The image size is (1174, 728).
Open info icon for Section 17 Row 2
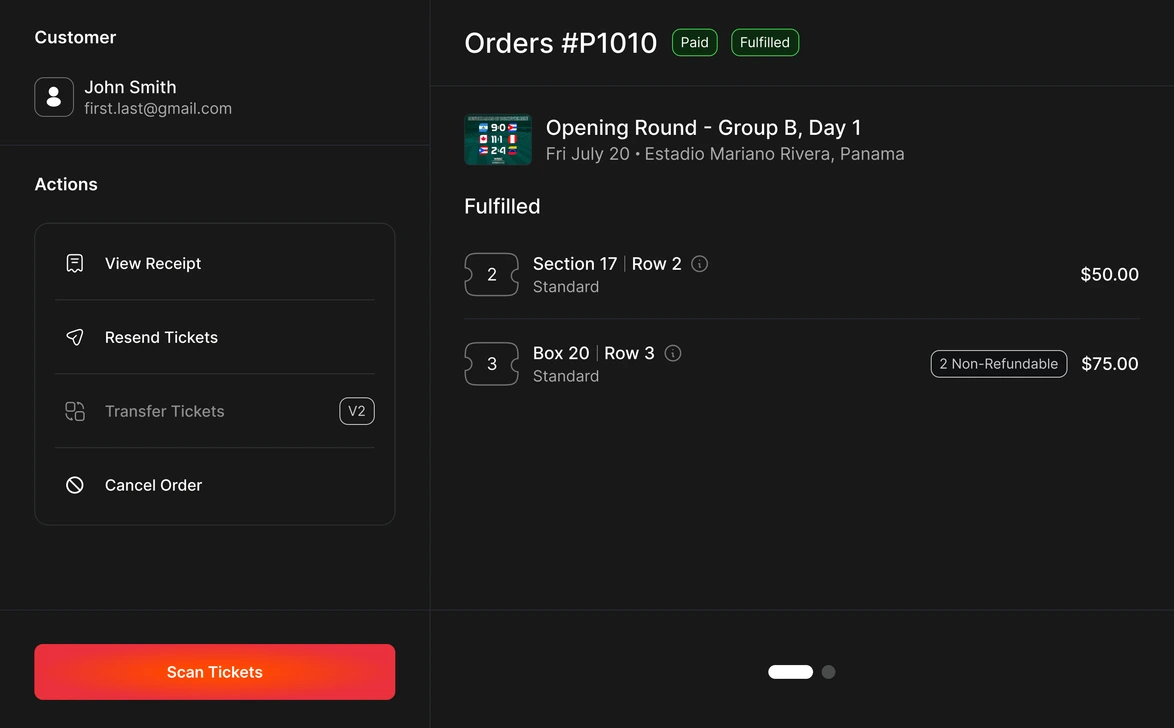coord(699,264)
